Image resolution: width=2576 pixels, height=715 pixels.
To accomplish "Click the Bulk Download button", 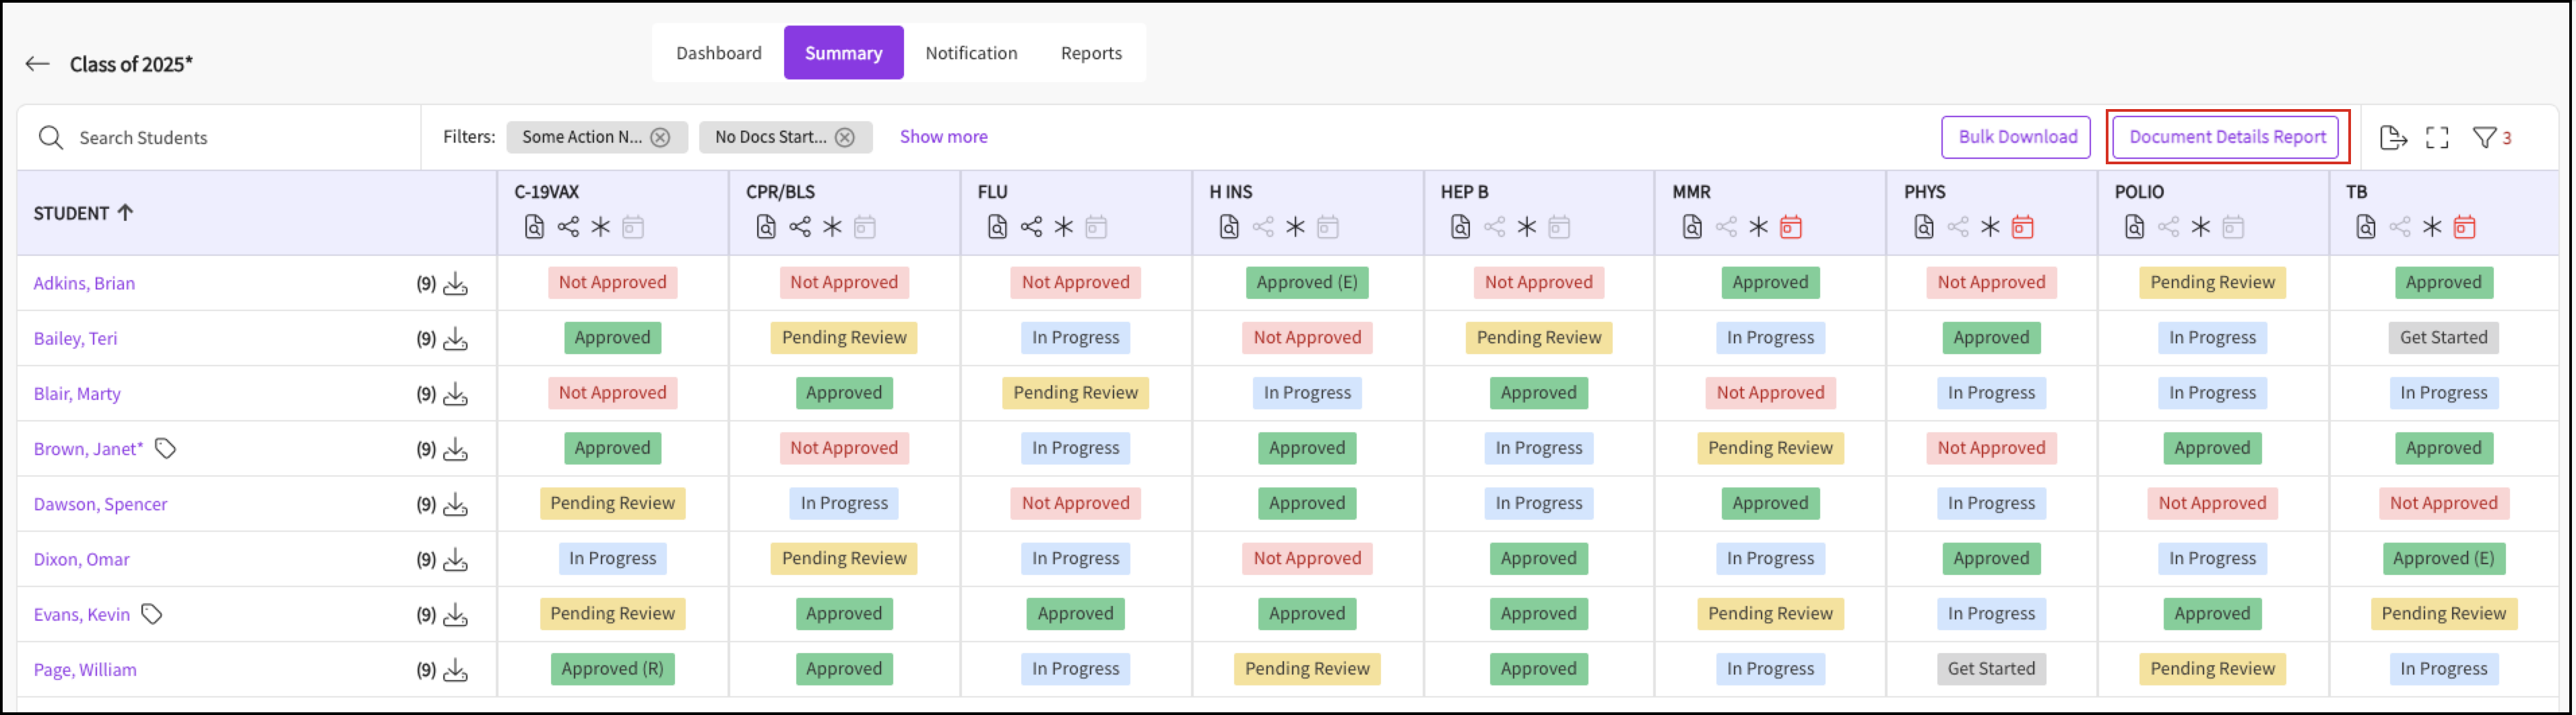I will (x=2017, y=137).
